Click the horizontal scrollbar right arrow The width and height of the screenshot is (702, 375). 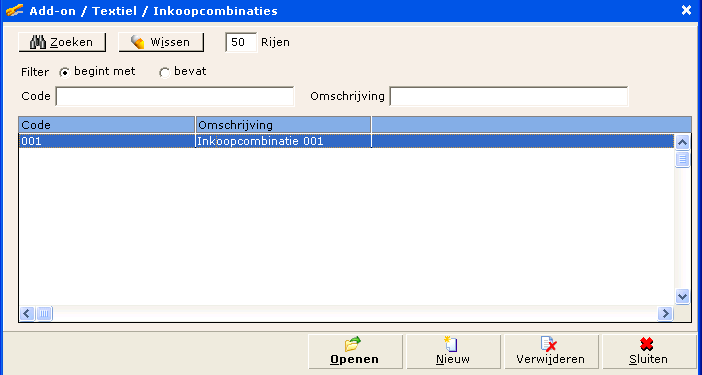665,314
